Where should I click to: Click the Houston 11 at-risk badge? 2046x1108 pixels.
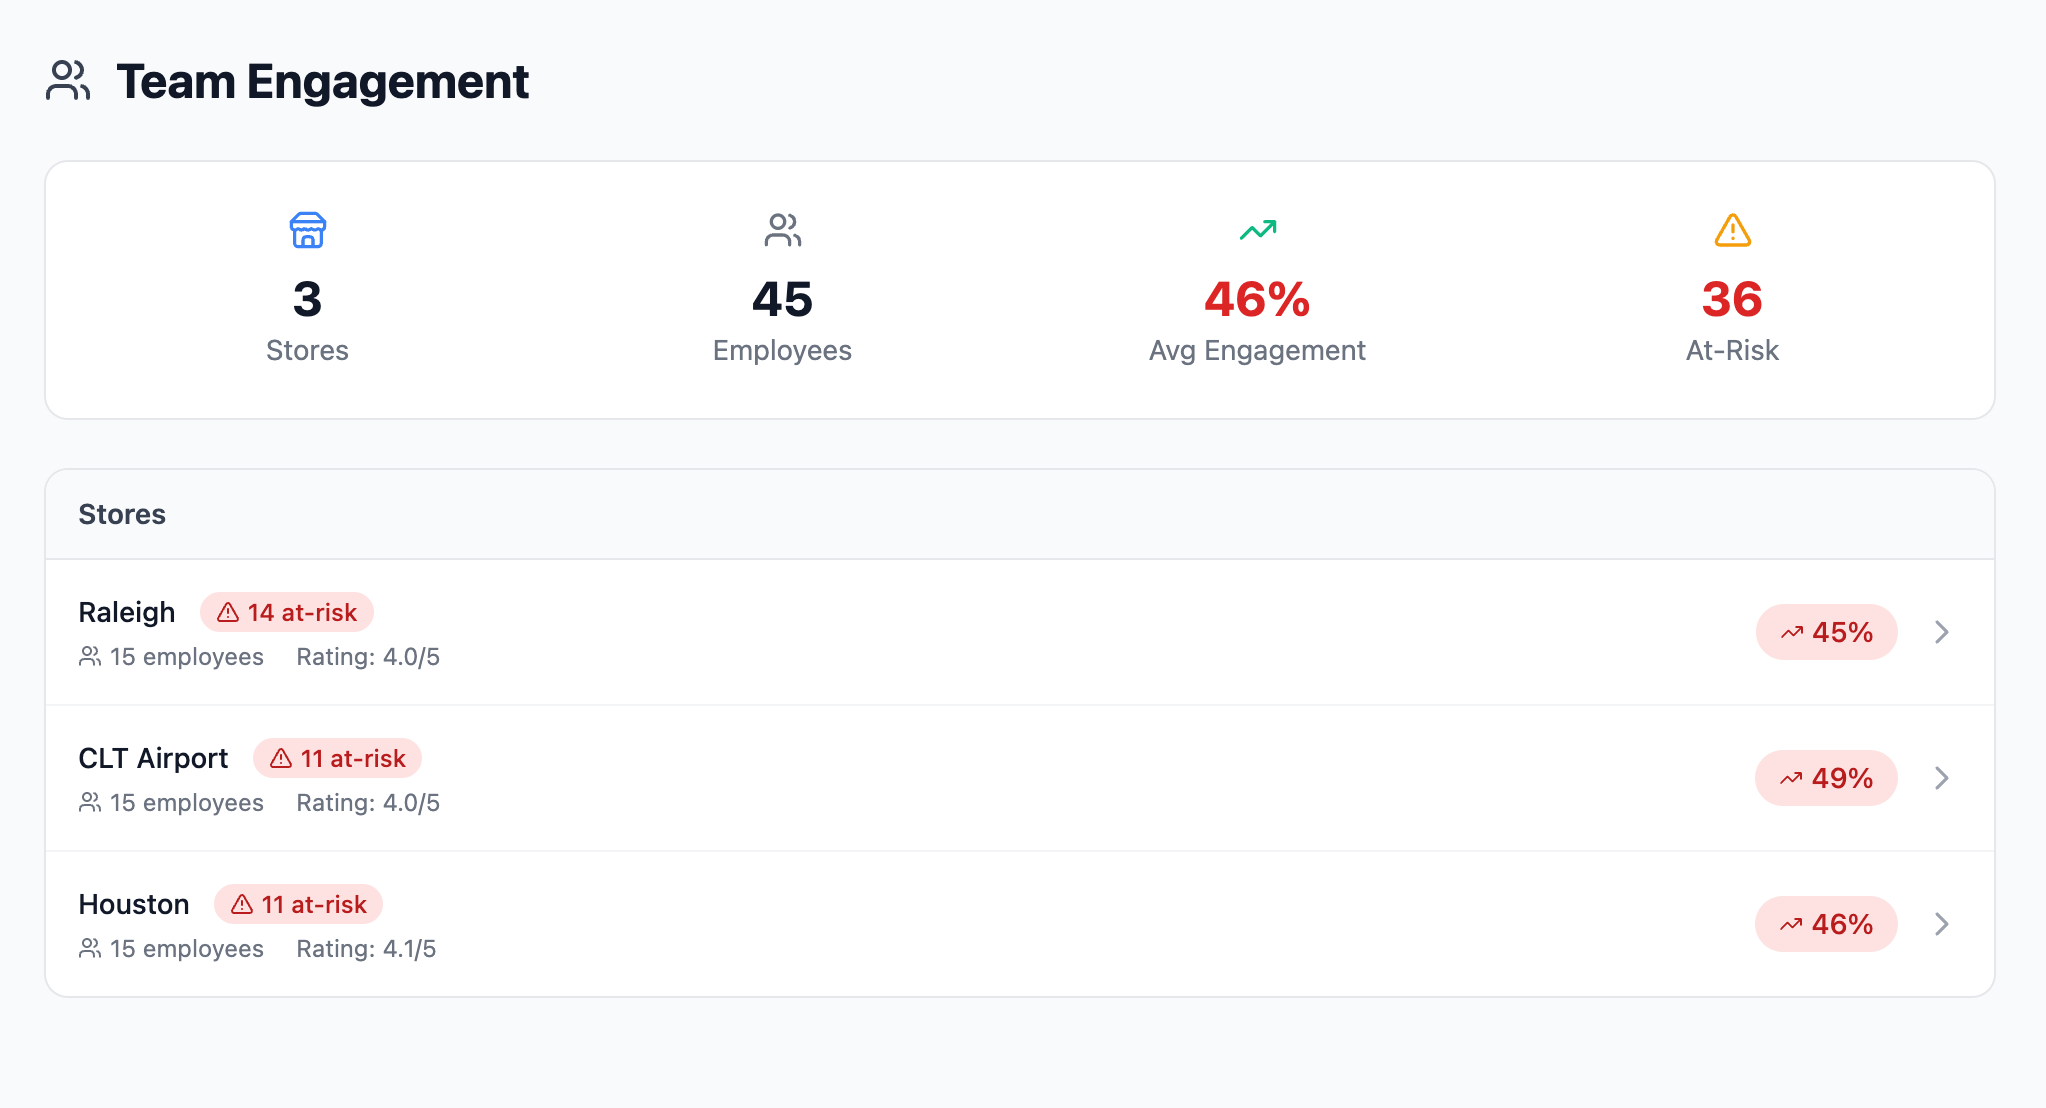(x=298, y=904)
